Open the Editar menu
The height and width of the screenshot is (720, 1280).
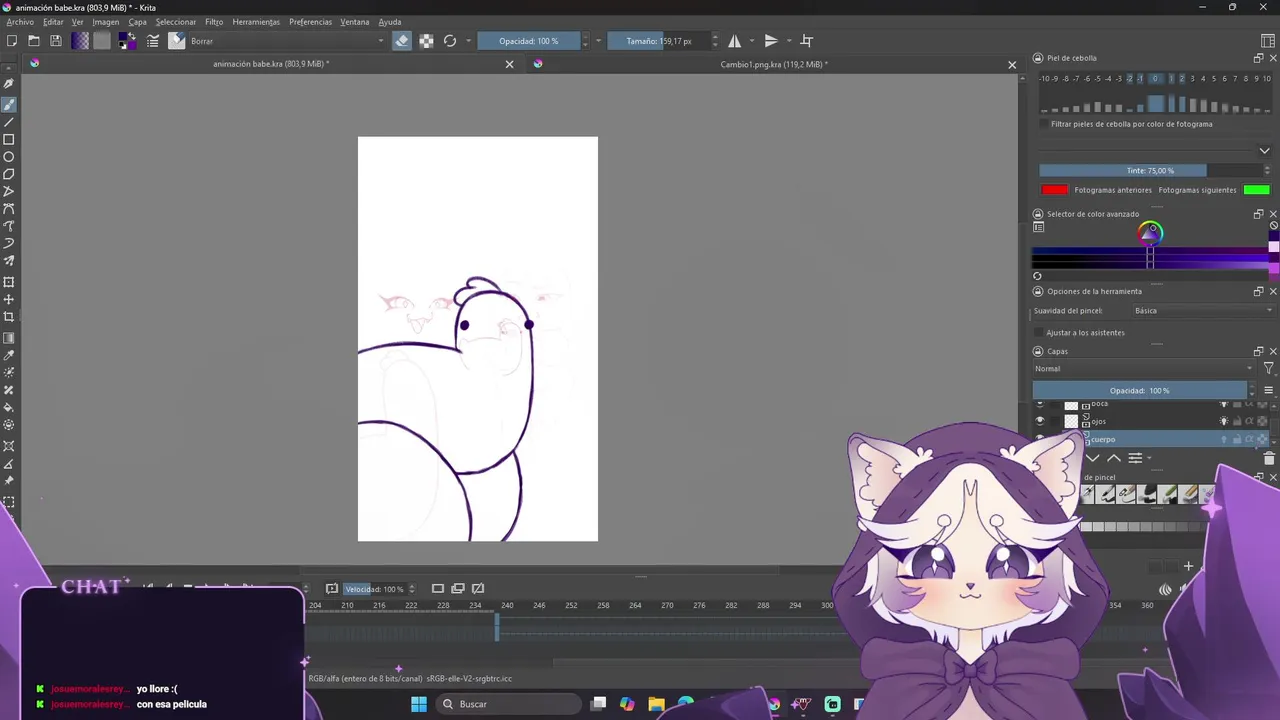coord(53,22)
